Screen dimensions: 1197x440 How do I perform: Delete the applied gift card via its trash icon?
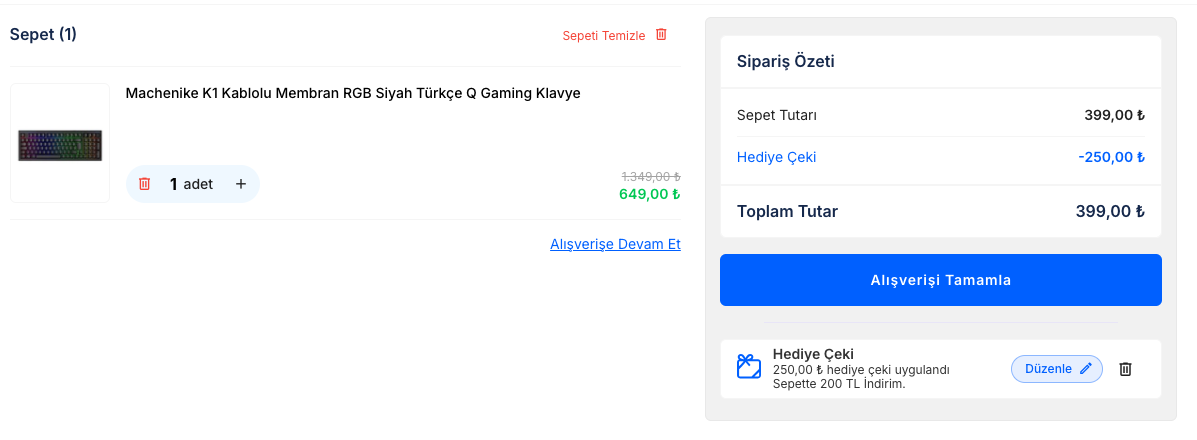point(1125,369)
